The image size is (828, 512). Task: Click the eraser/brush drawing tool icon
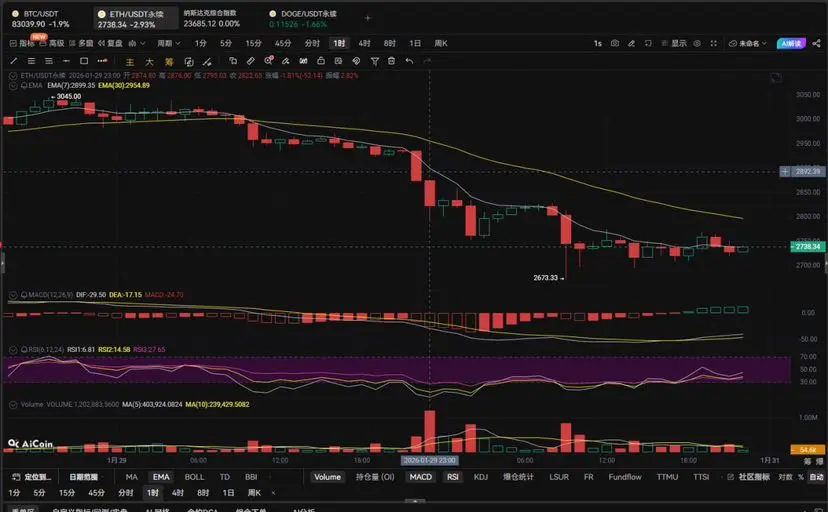pyautogui.click(x=286, y=61)
